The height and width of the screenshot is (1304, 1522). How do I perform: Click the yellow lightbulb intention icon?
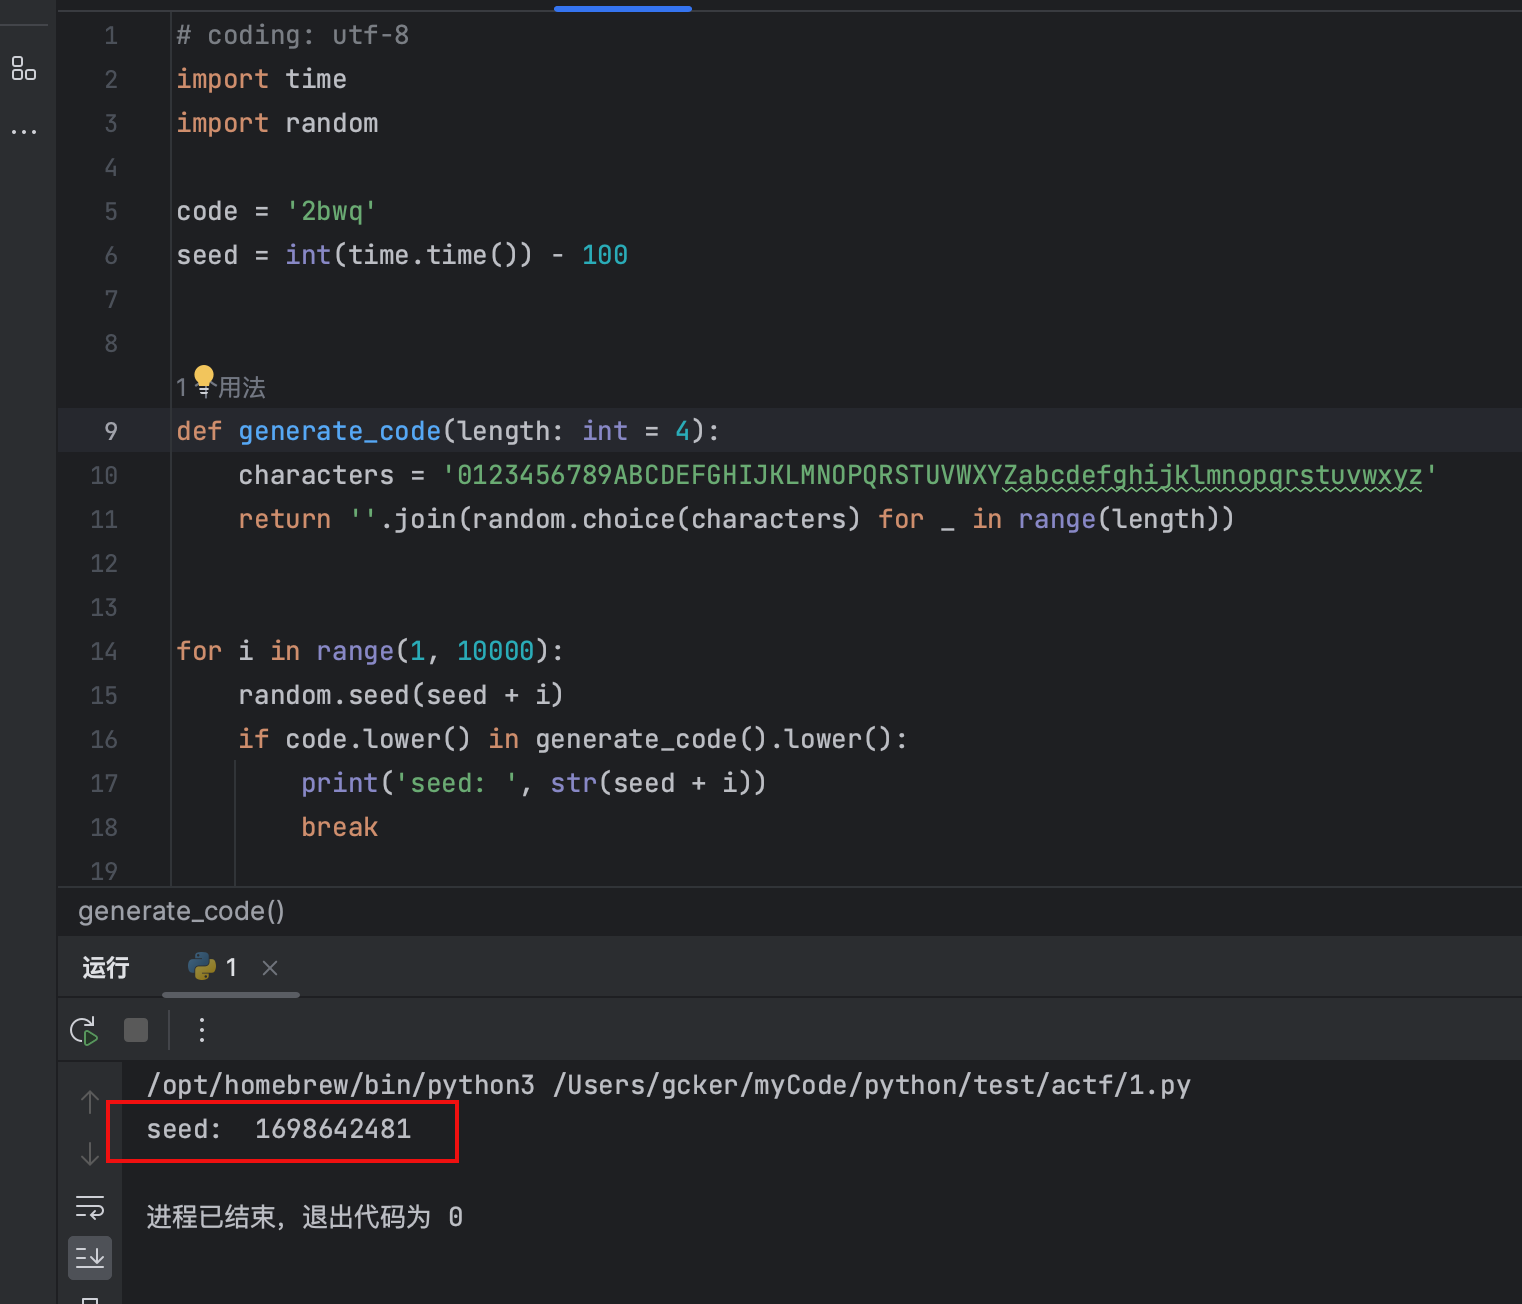(204, 378)
